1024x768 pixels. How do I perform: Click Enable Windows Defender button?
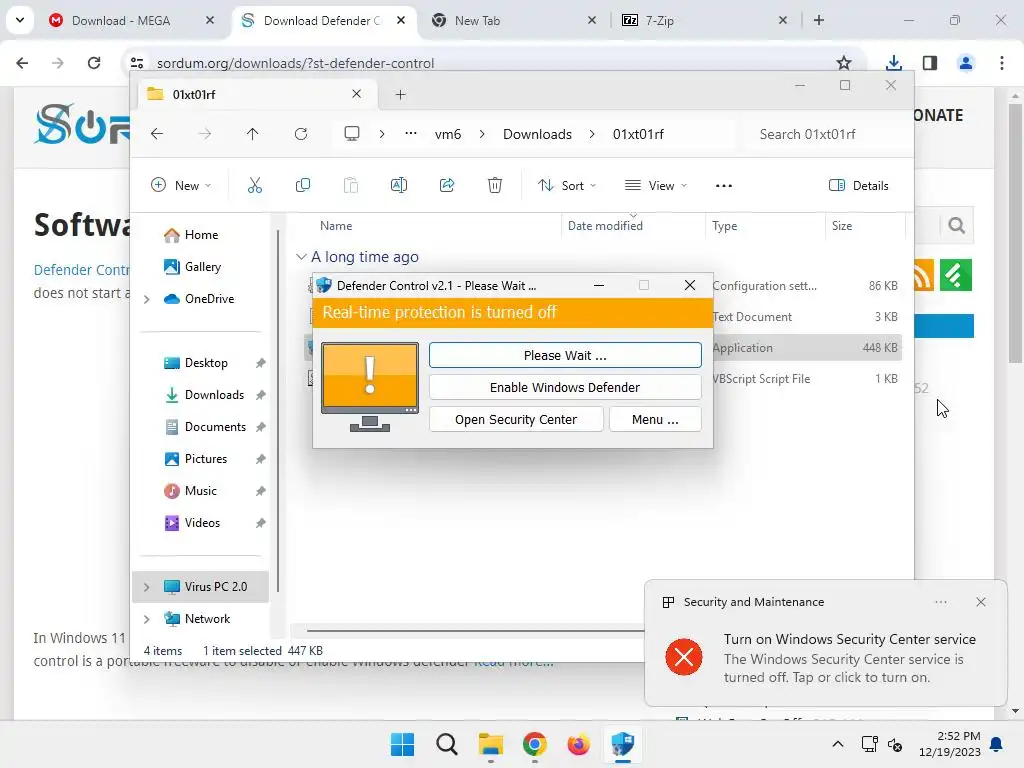565,387
